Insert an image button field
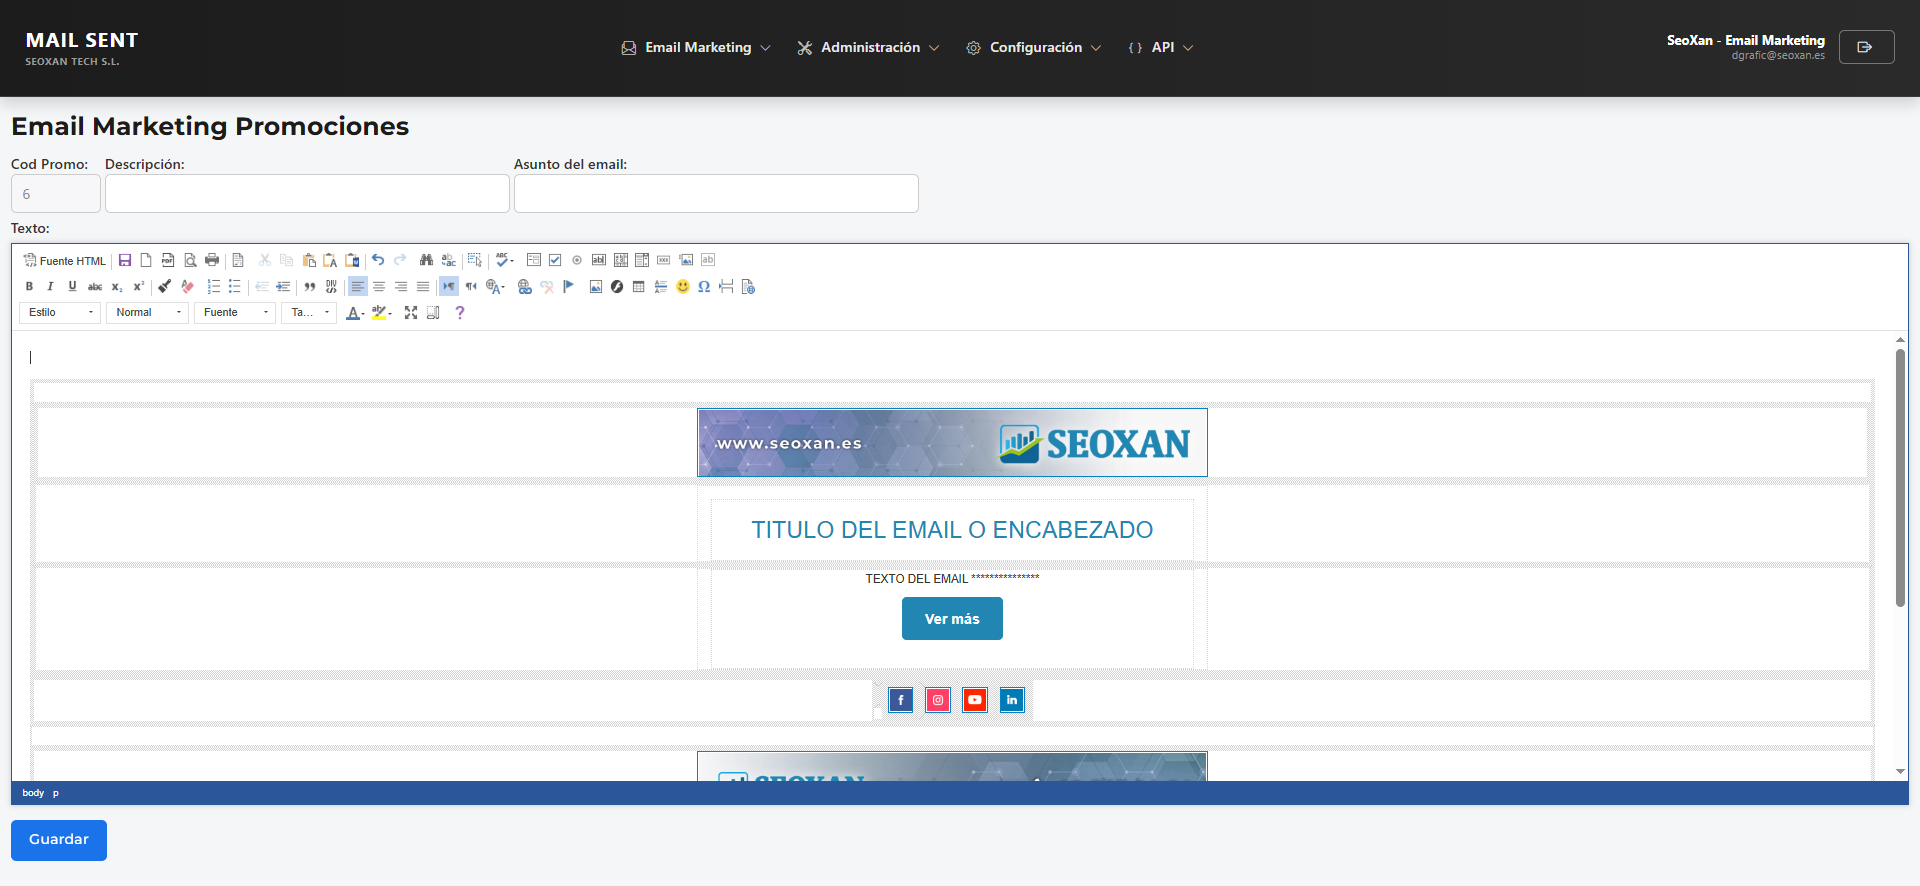Screen dimensions: 1920x886 pos(686,260)
